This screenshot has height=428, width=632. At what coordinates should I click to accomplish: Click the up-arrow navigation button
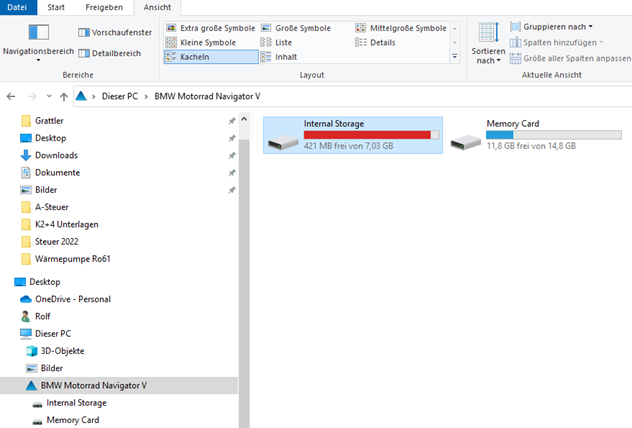tap(64, 96)
